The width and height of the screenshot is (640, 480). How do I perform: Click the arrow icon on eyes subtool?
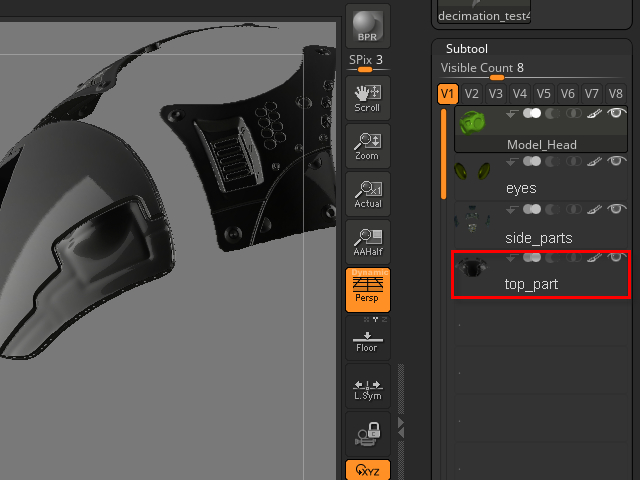pos(514,161)
